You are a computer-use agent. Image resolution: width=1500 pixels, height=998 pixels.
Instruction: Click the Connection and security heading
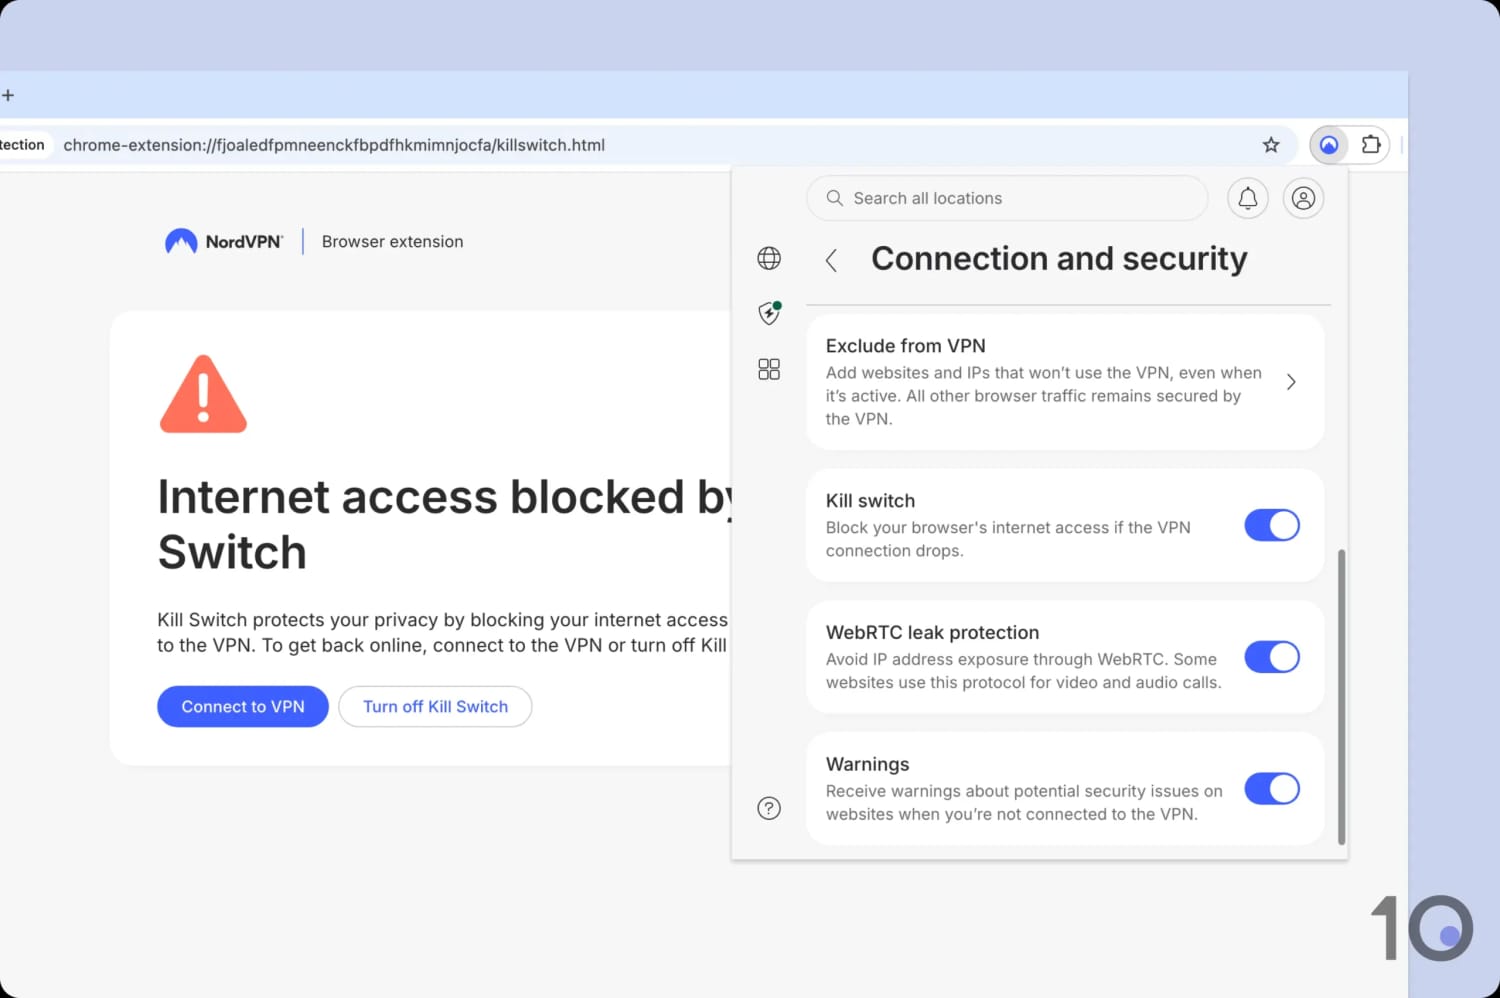pyautogui.click(x=1059, y=259)
